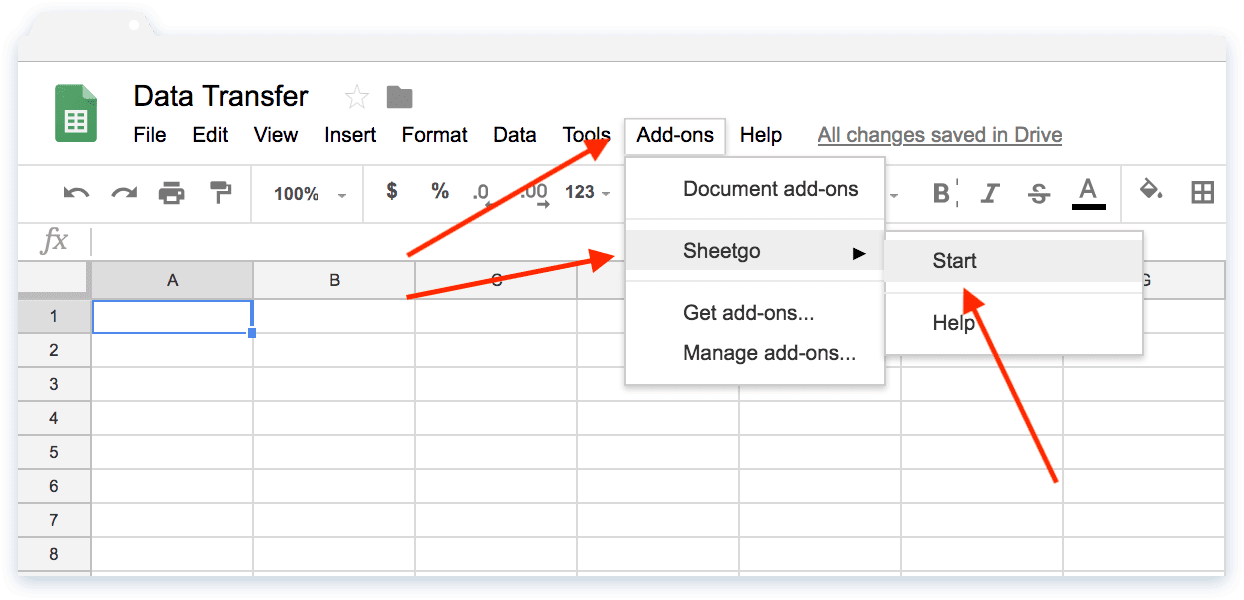Select row 2 header
The image size is (1244, 600).
click(54, 350)
